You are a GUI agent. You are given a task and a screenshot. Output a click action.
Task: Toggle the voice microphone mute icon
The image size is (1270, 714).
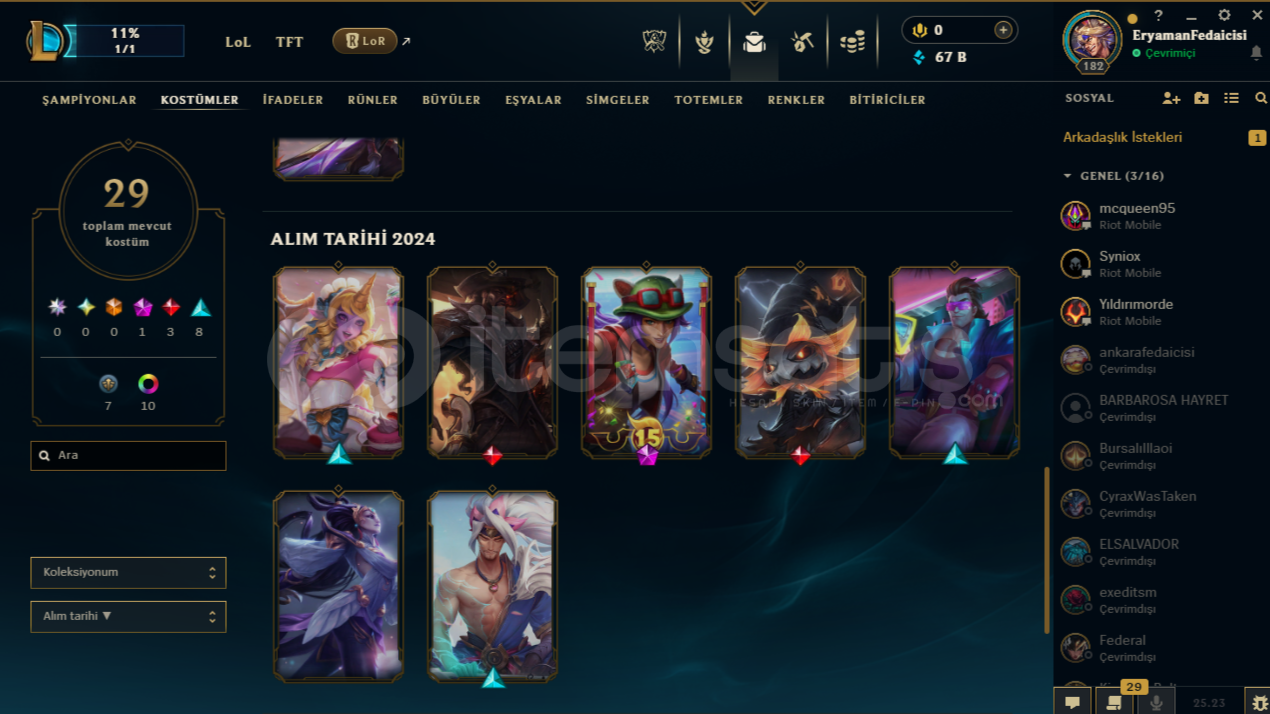(1156, 703)
